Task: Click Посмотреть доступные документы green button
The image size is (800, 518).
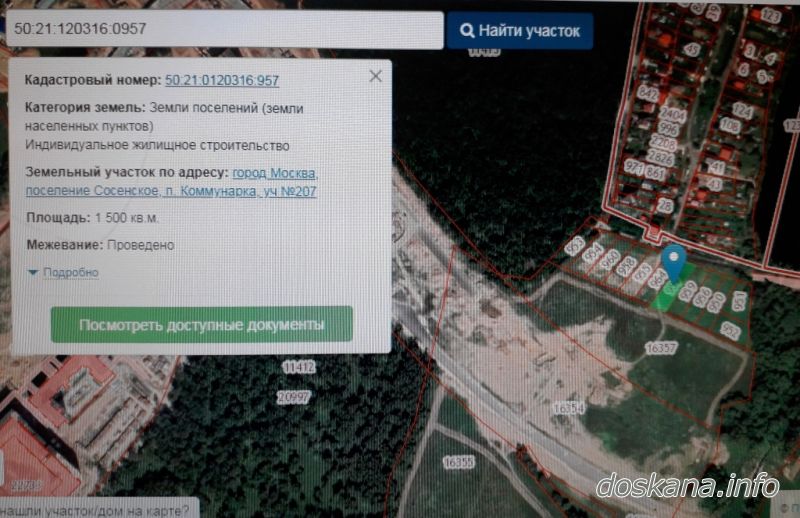Action: 202,325
